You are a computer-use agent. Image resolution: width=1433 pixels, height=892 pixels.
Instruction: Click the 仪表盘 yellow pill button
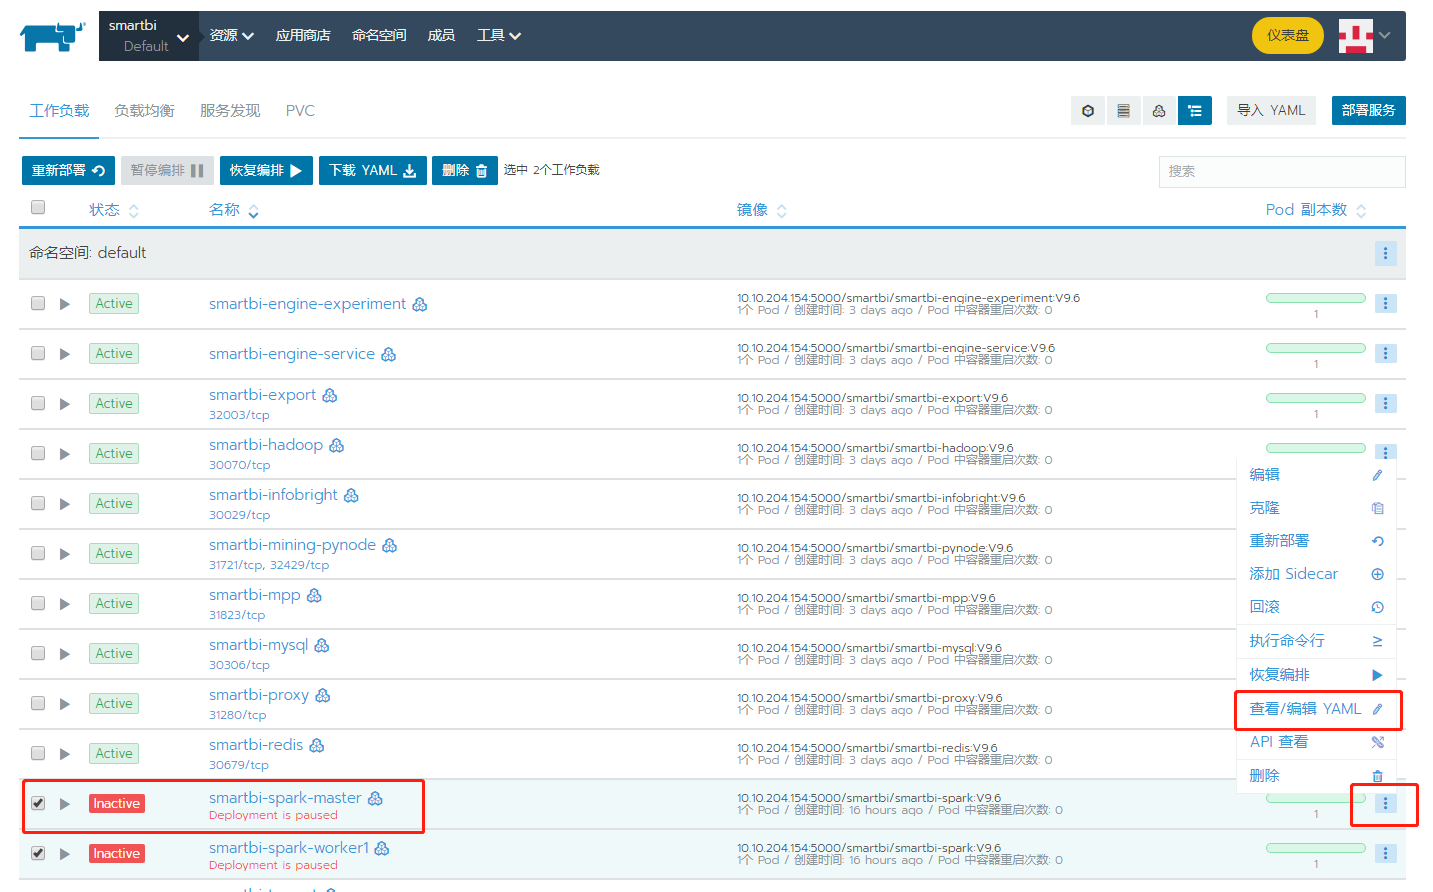click(x=1288, y=36)
